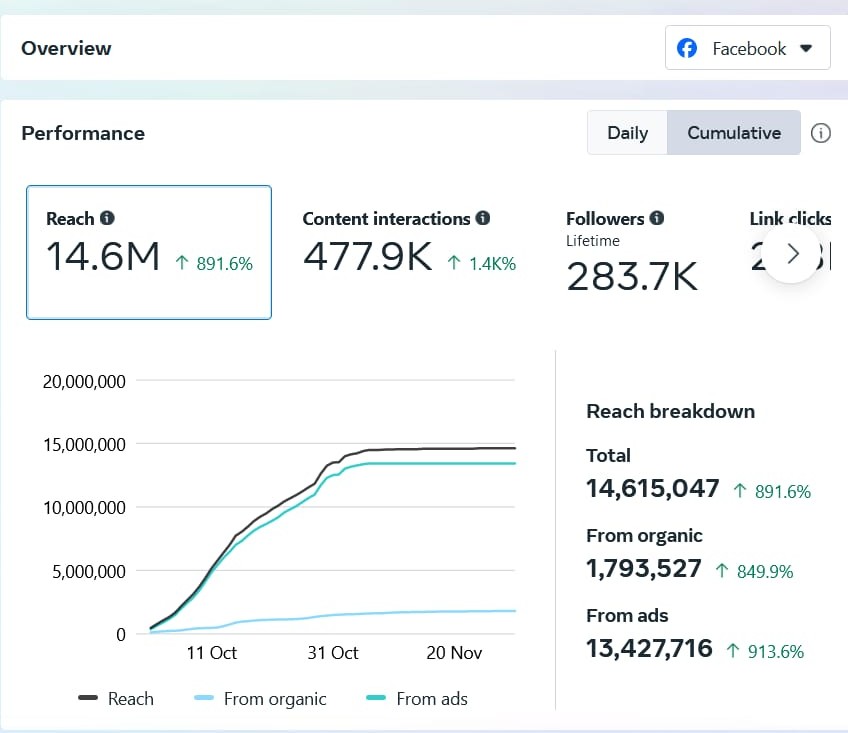Expand platform list via dropdown caret
848x733 pixels.
(x=807, y=48)
